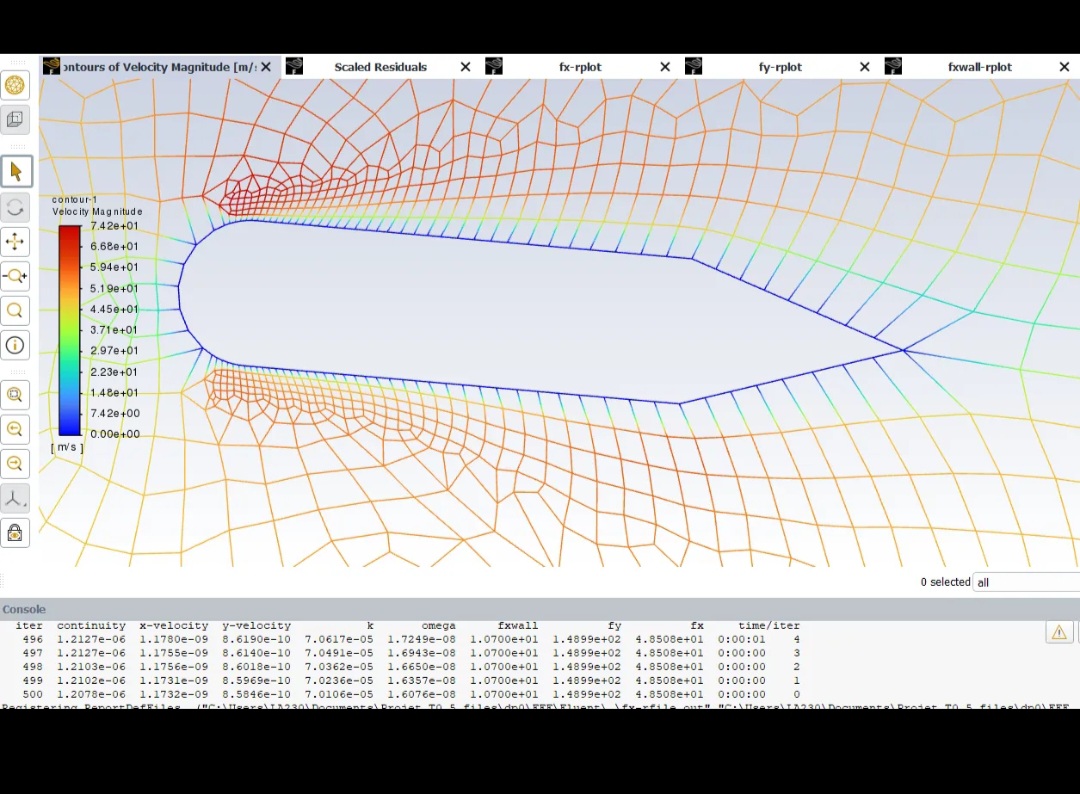Choose the rotate view tool
The height and width of the screenshot is (794, 1080).
(15, 208)
